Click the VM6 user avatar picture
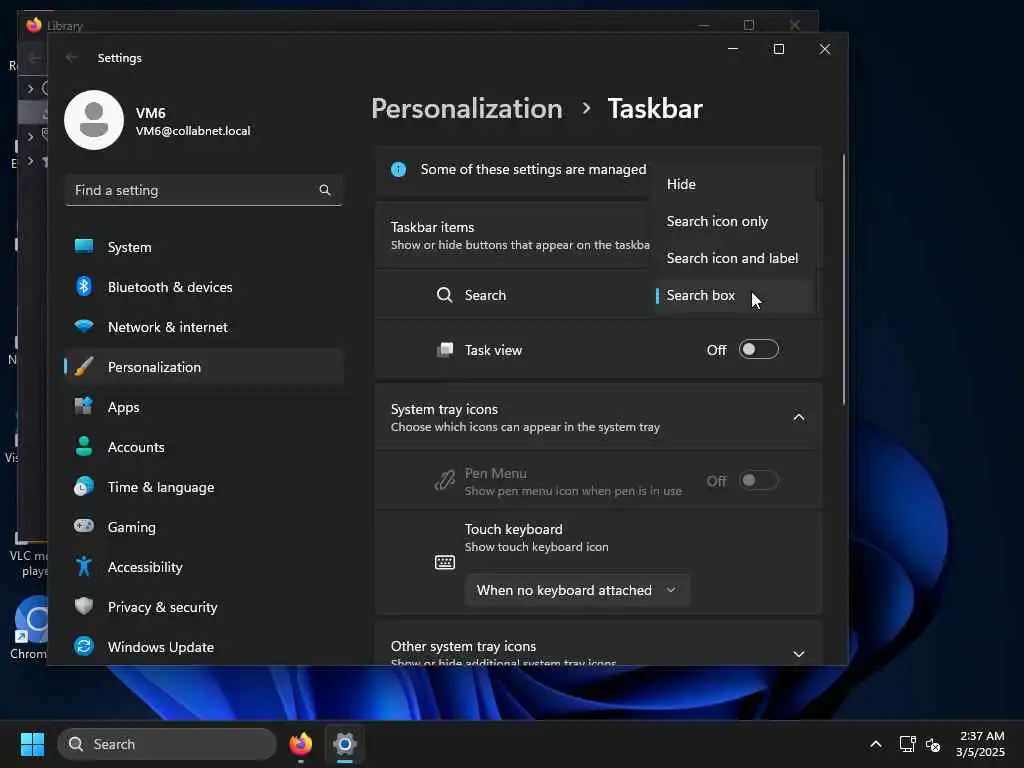Viewport: 1024px width, 768px height. click(93, 120)
